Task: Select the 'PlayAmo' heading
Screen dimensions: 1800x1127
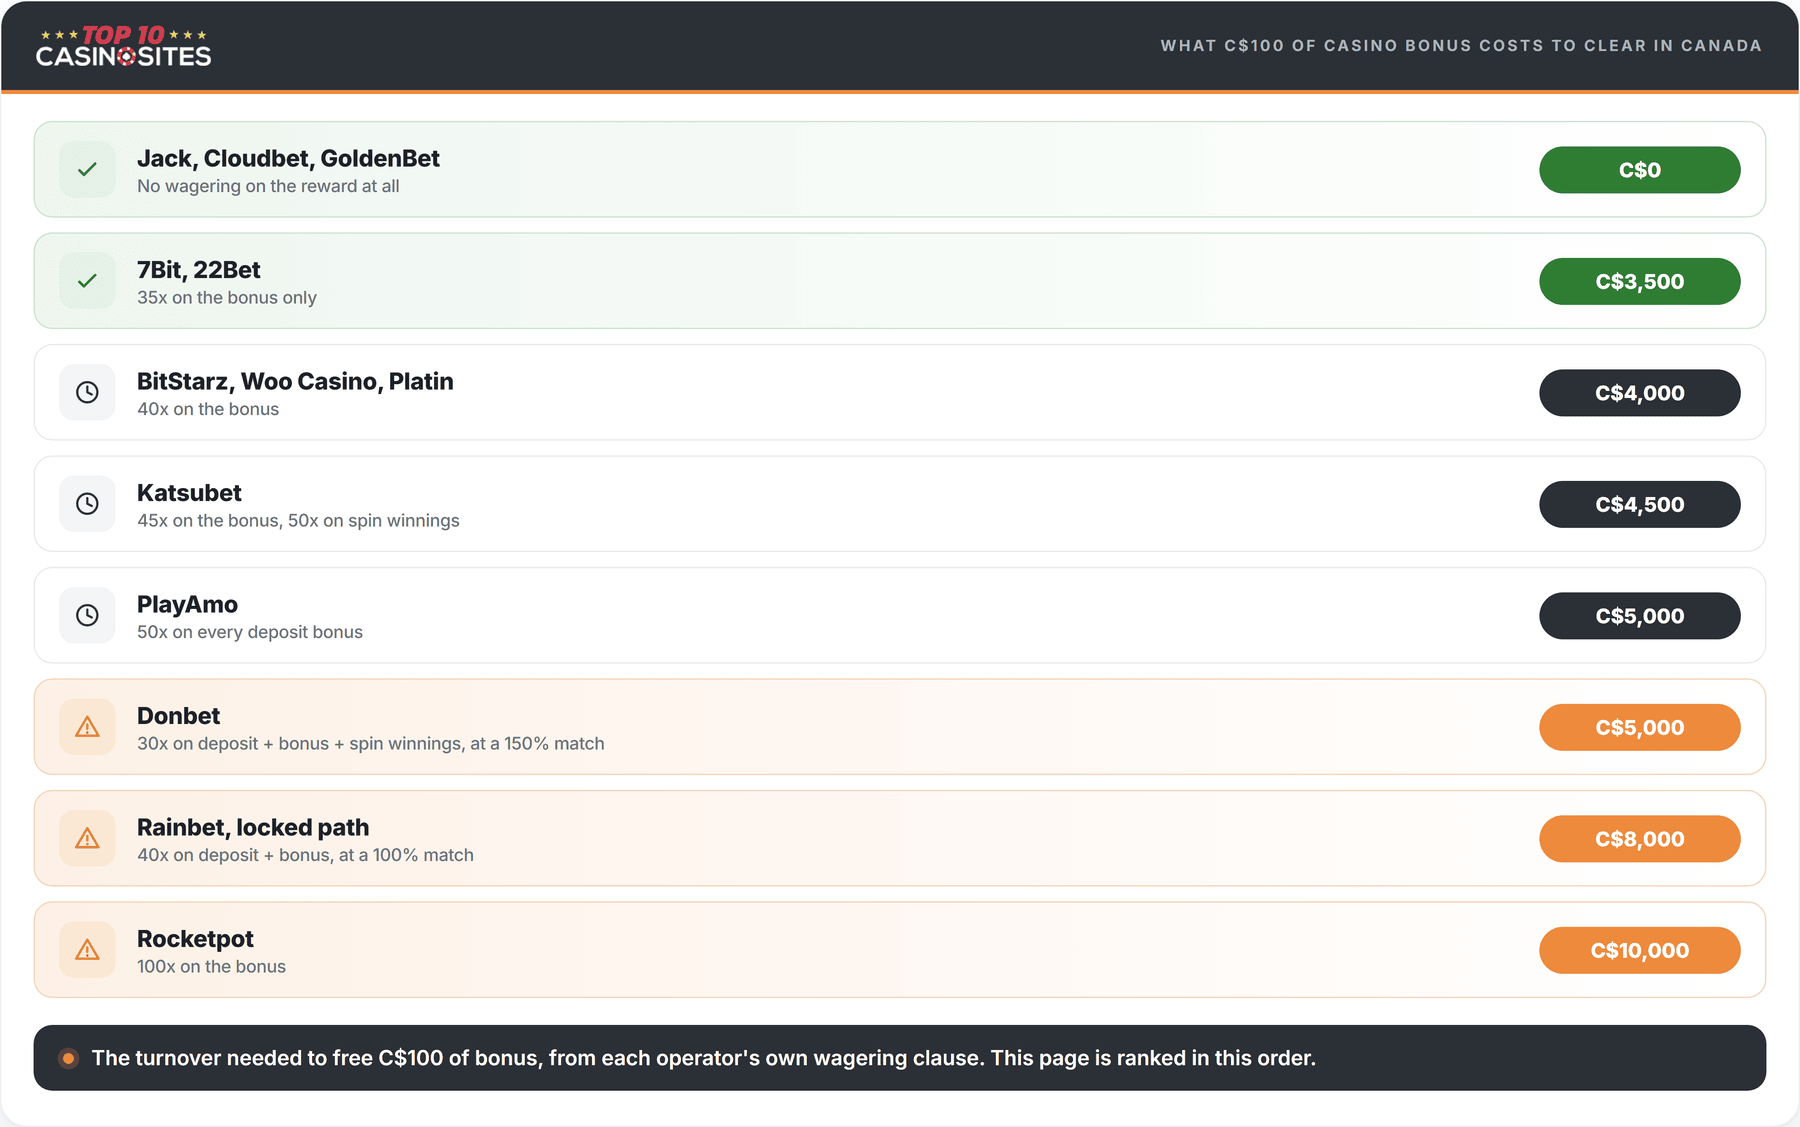Action: pos(187,605)
